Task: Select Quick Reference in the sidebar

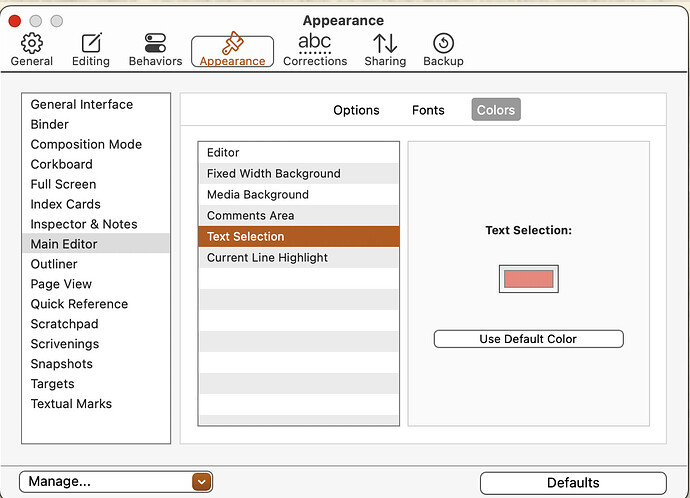Action: tap(95, 304)
